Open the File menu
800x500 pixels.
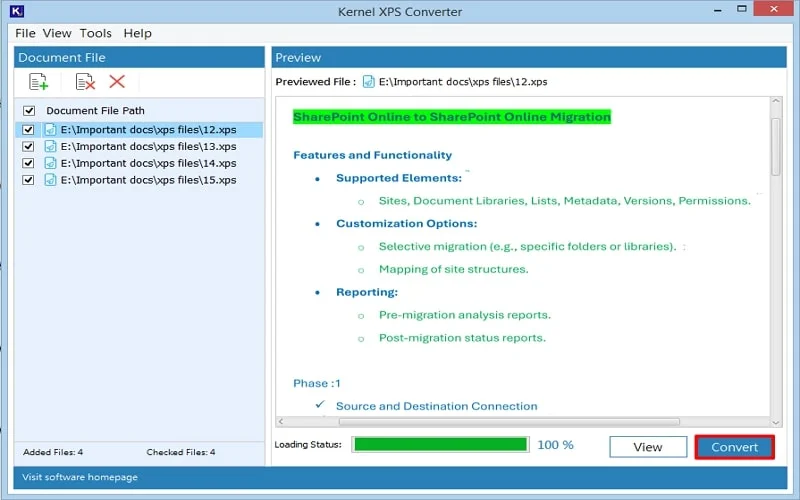25,33
